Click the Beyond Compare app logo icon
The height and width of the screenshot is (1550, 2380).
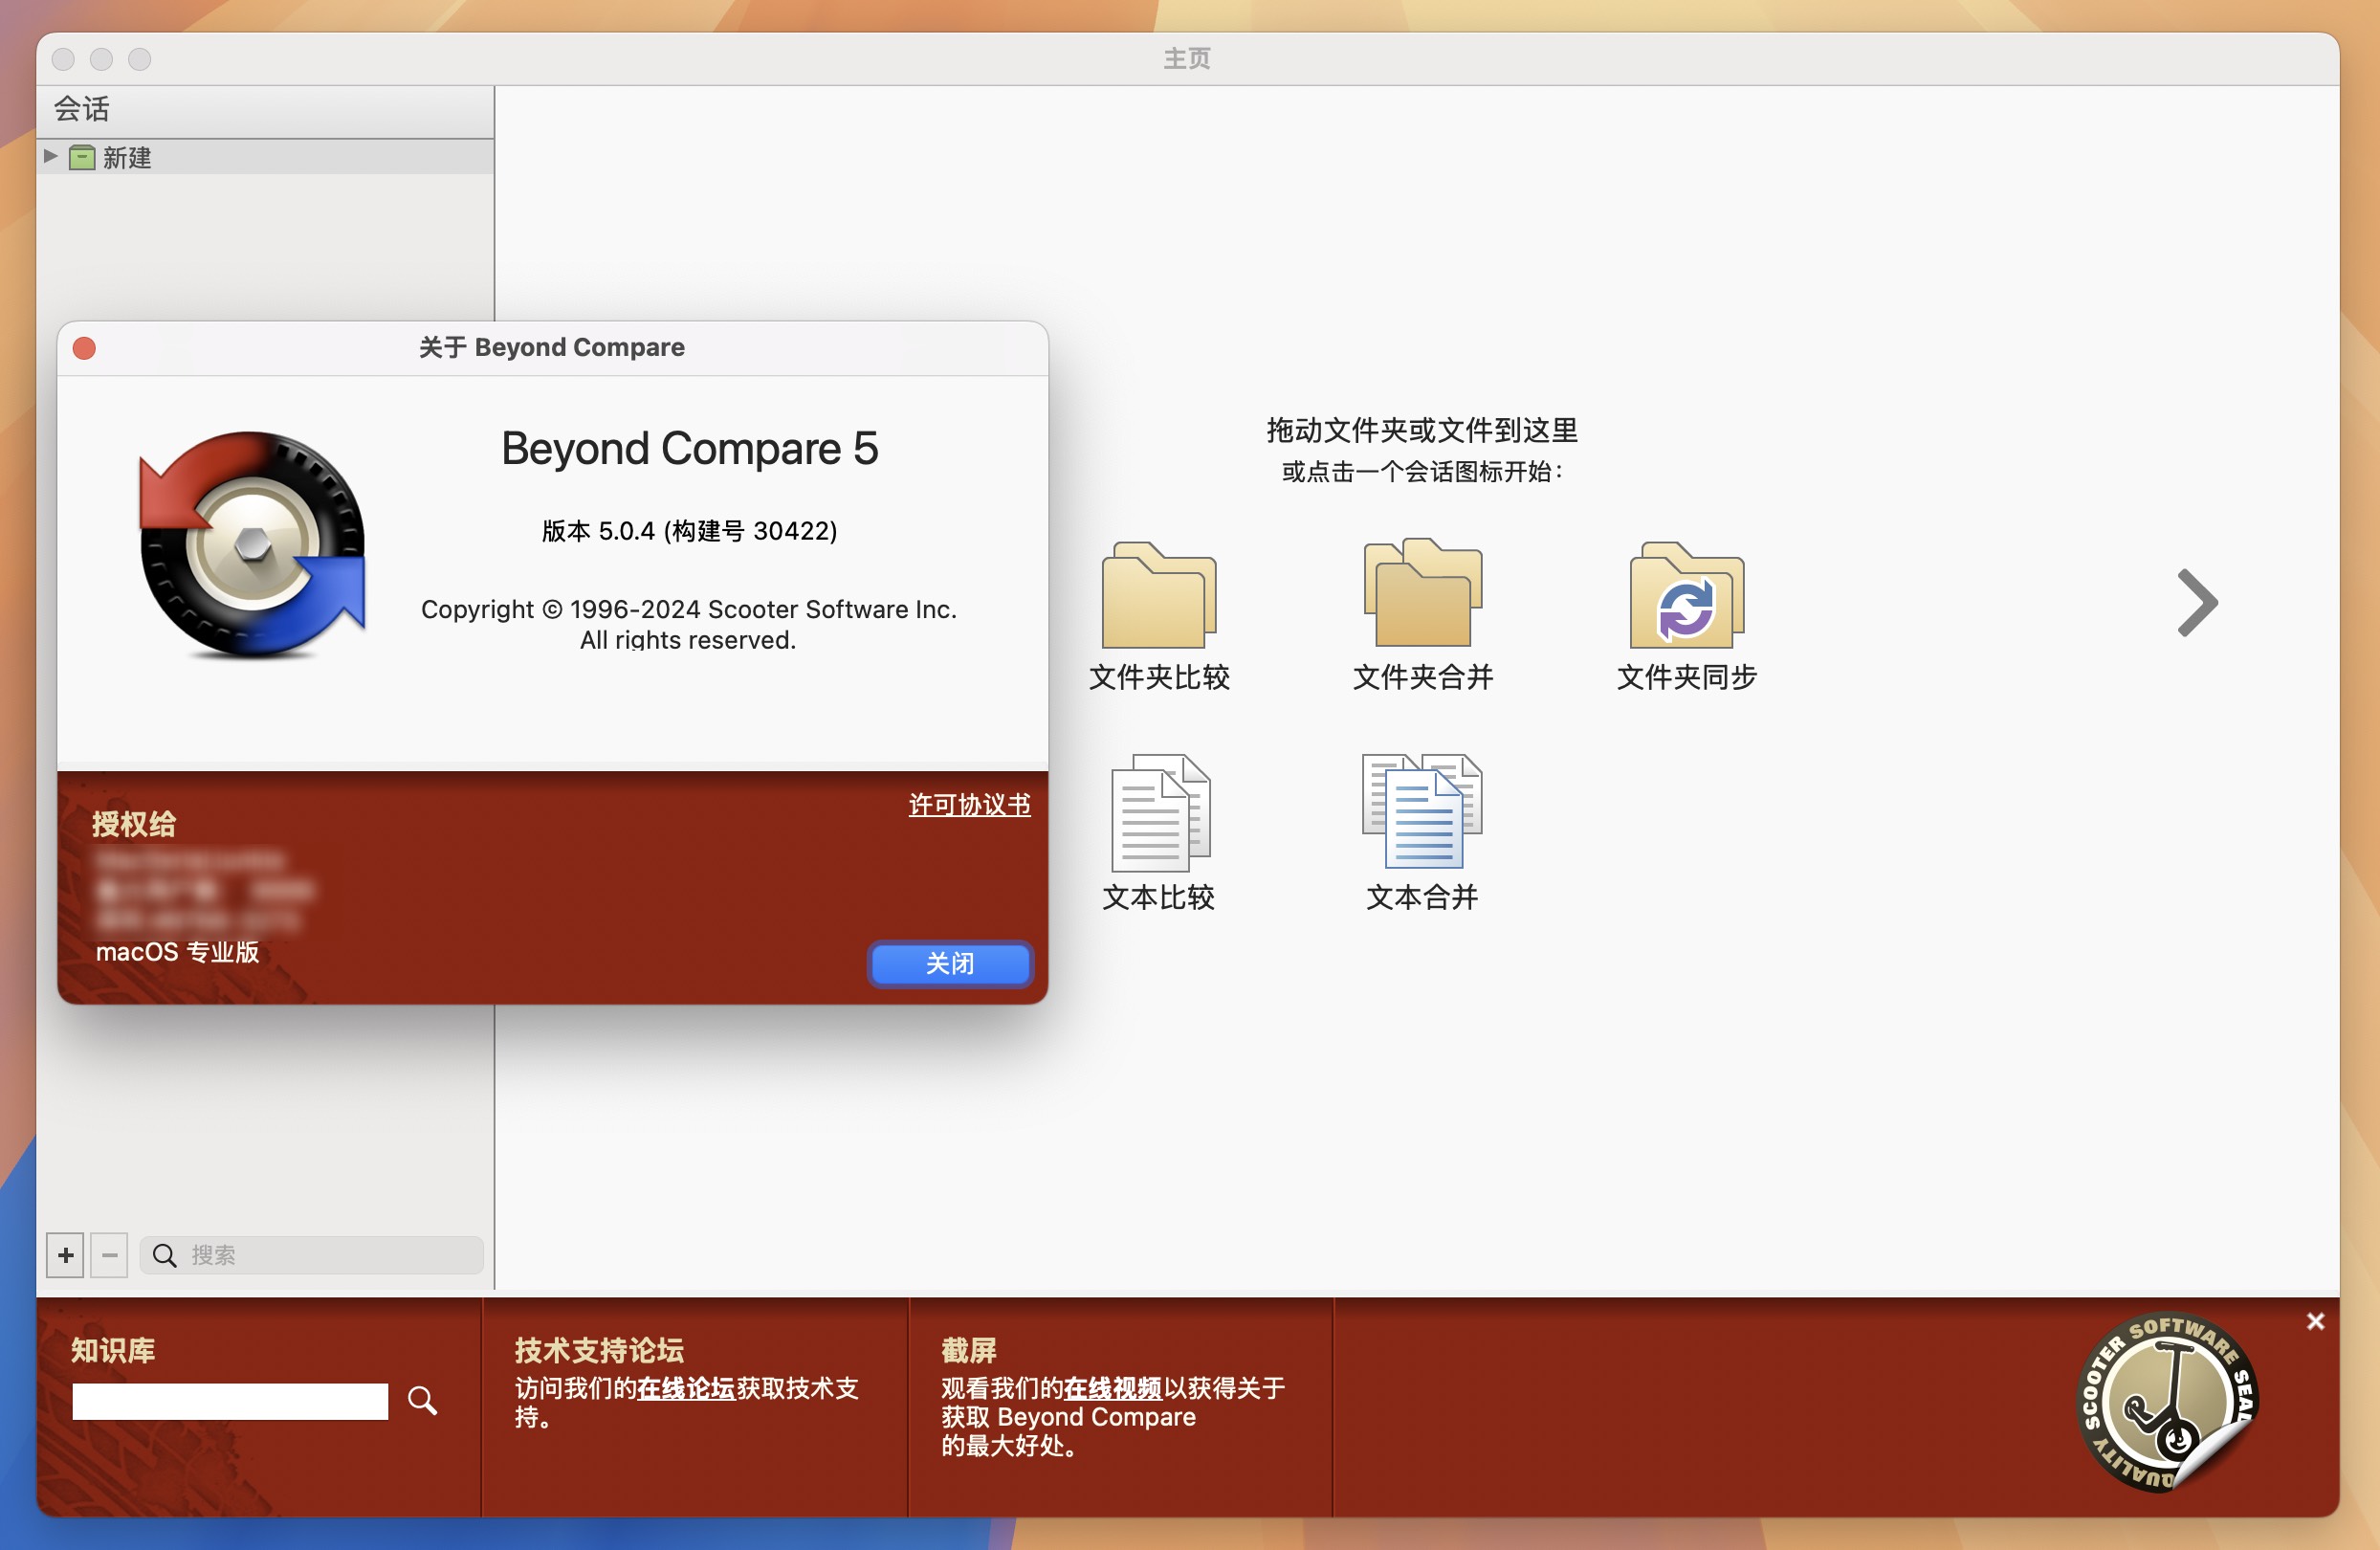tap(252, 545)
